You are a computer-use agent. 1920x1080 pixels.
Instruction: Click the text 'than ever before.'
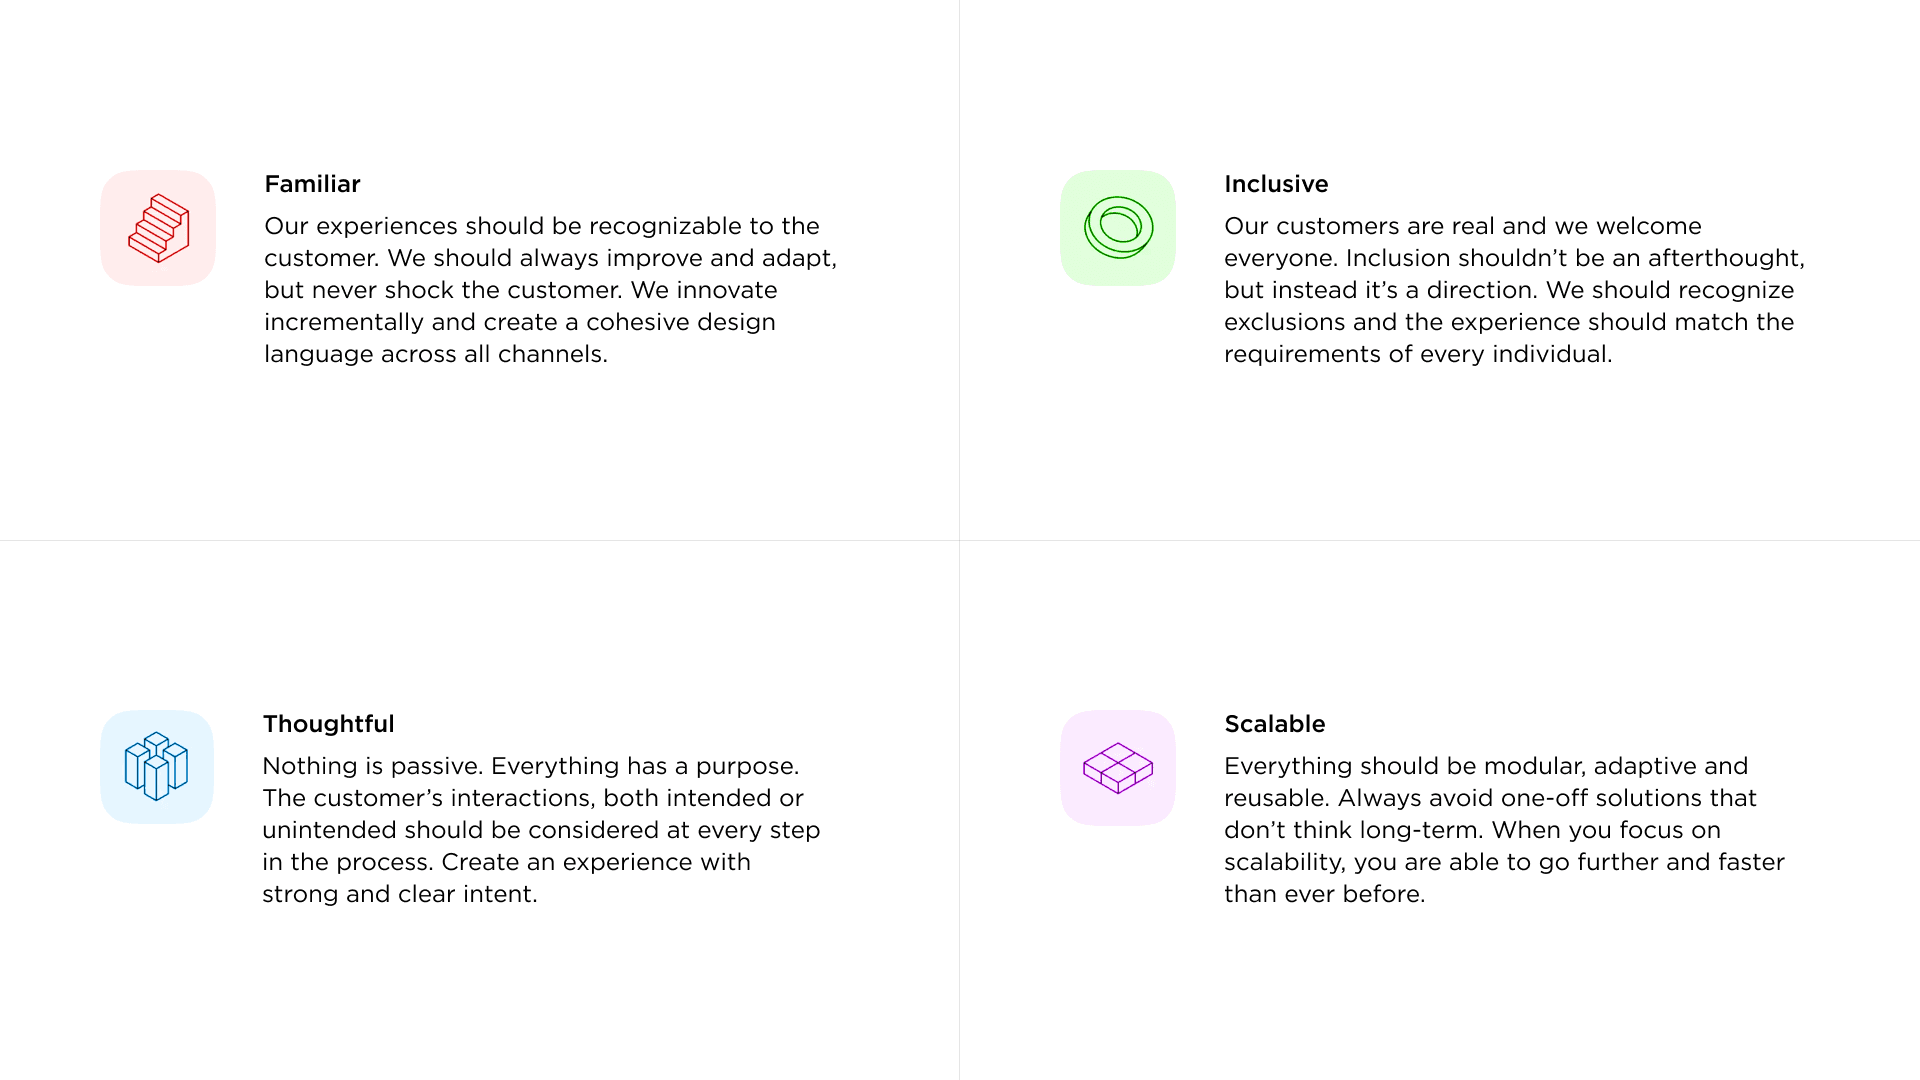[x=1325, y=894]
